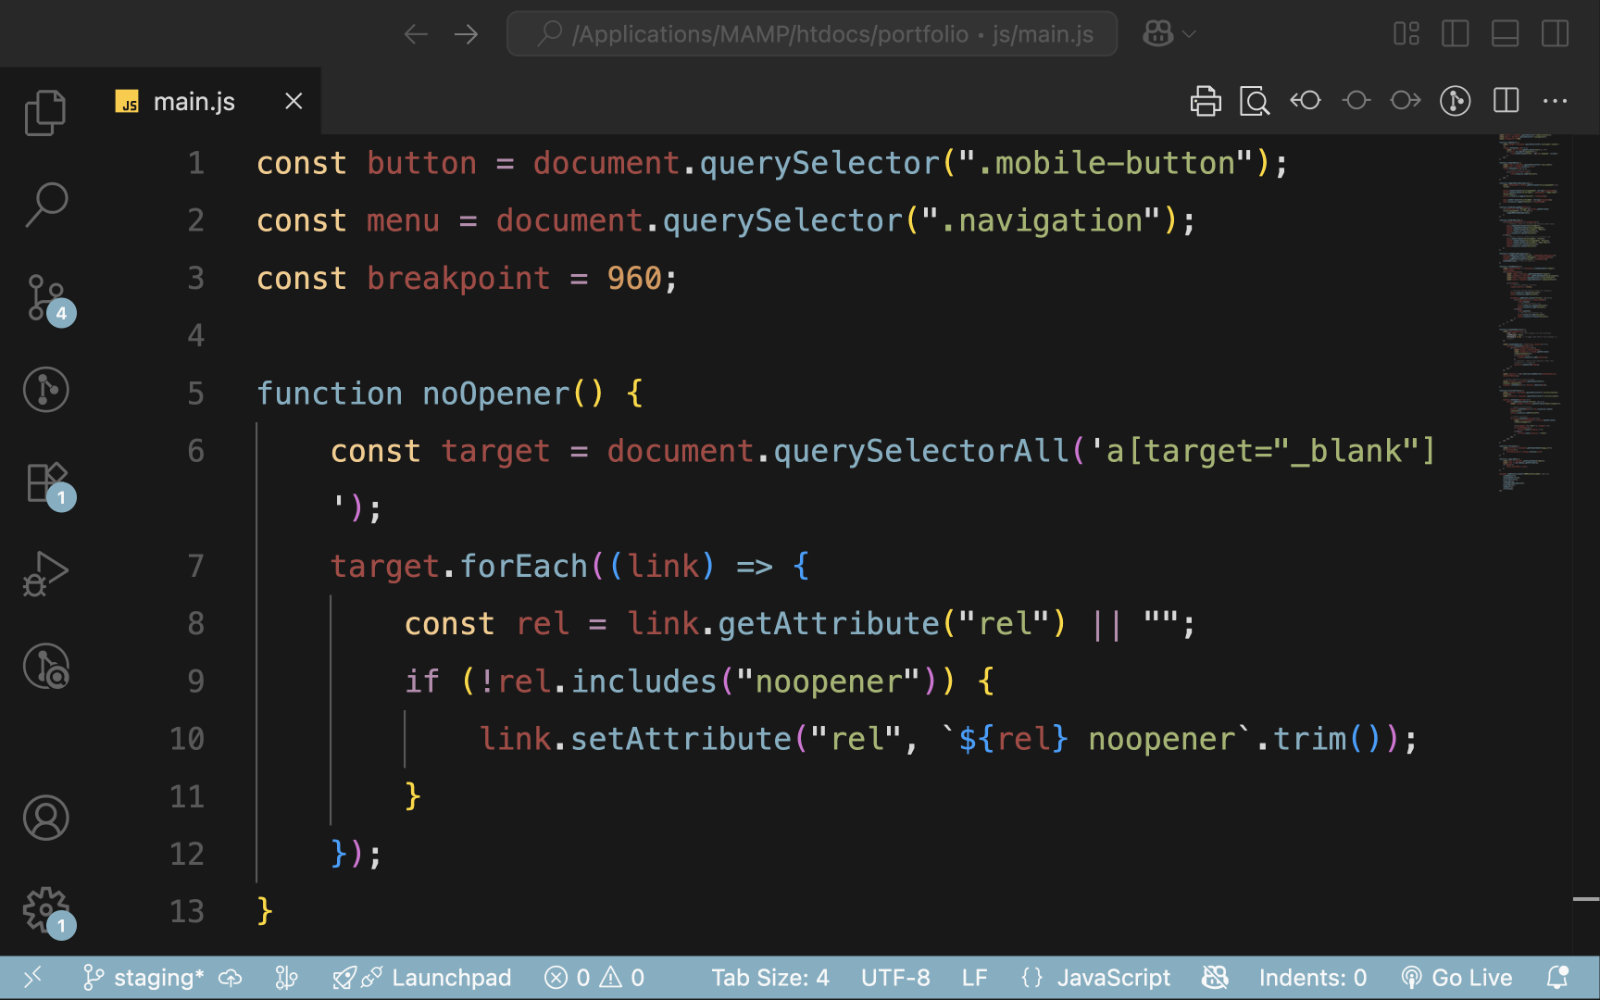Screen dimensions: 1600x1000
Task: Close the main.js tab
Action: coord(293,101)
